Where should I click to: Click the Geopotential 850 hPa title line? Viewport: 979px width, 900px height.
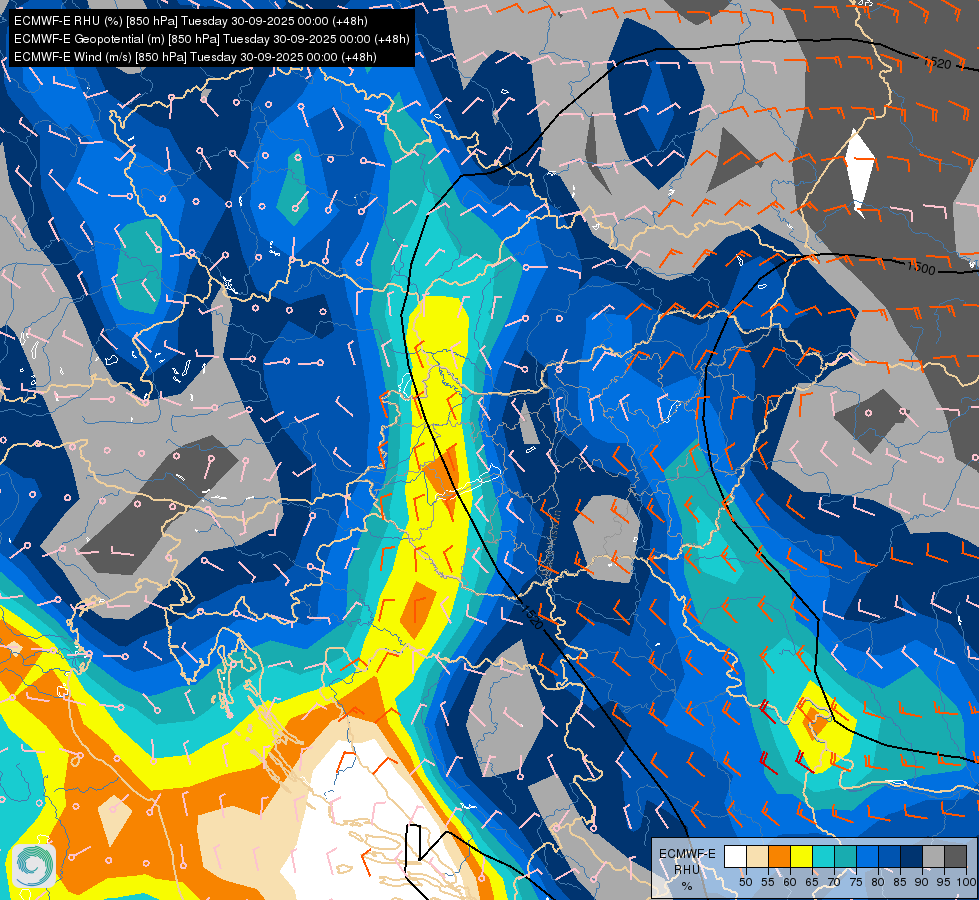(212, 39)
